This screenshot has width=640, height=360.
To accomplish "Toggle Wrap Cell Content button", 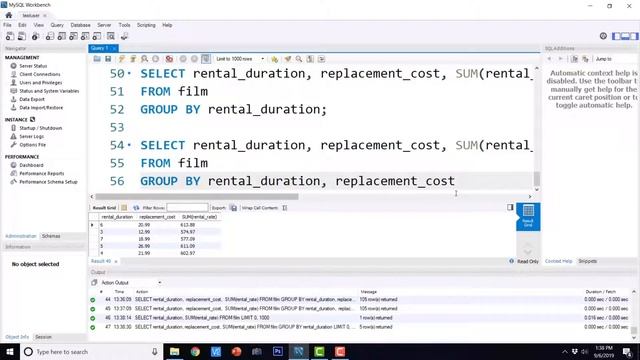I will [x=284, y=208].
